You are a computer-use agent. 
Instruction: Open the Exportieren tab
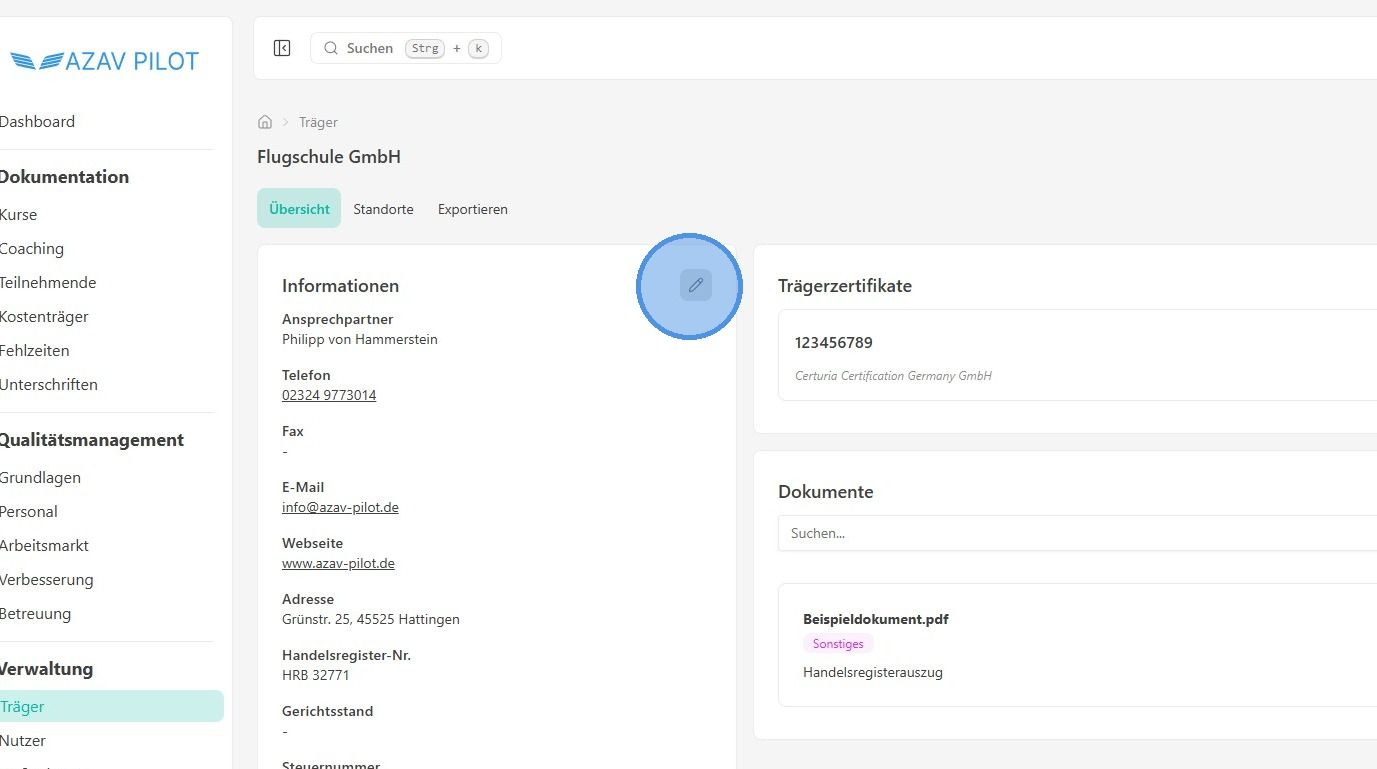coord(473,209)
